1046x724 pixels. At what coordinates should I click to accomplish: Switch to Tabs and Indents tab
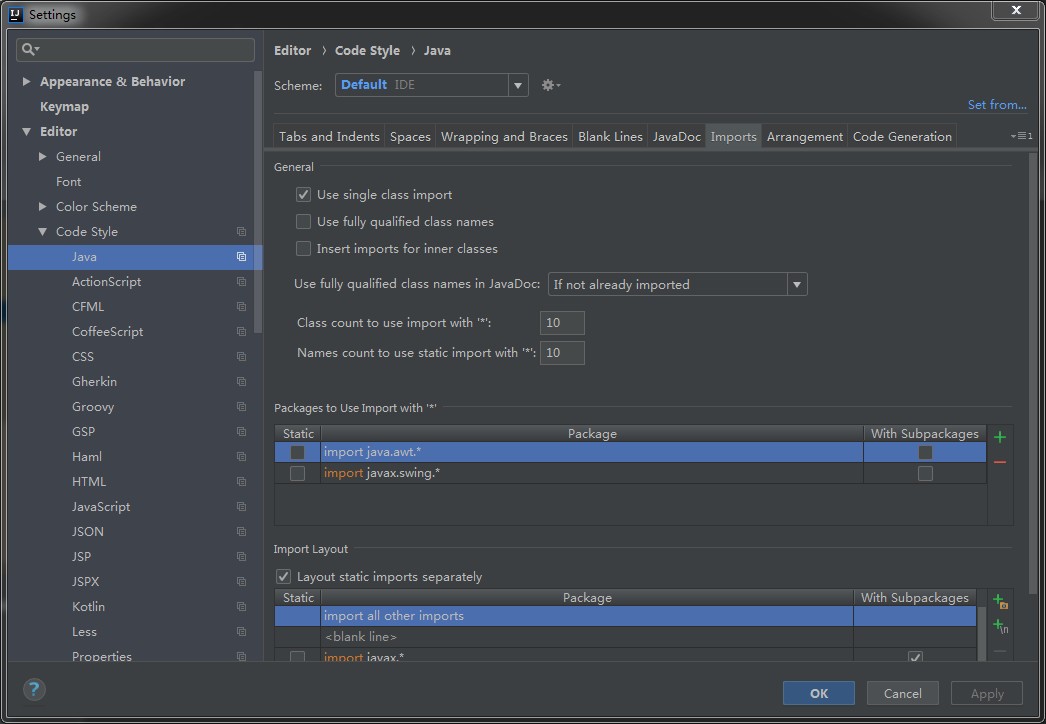(329, 136)
